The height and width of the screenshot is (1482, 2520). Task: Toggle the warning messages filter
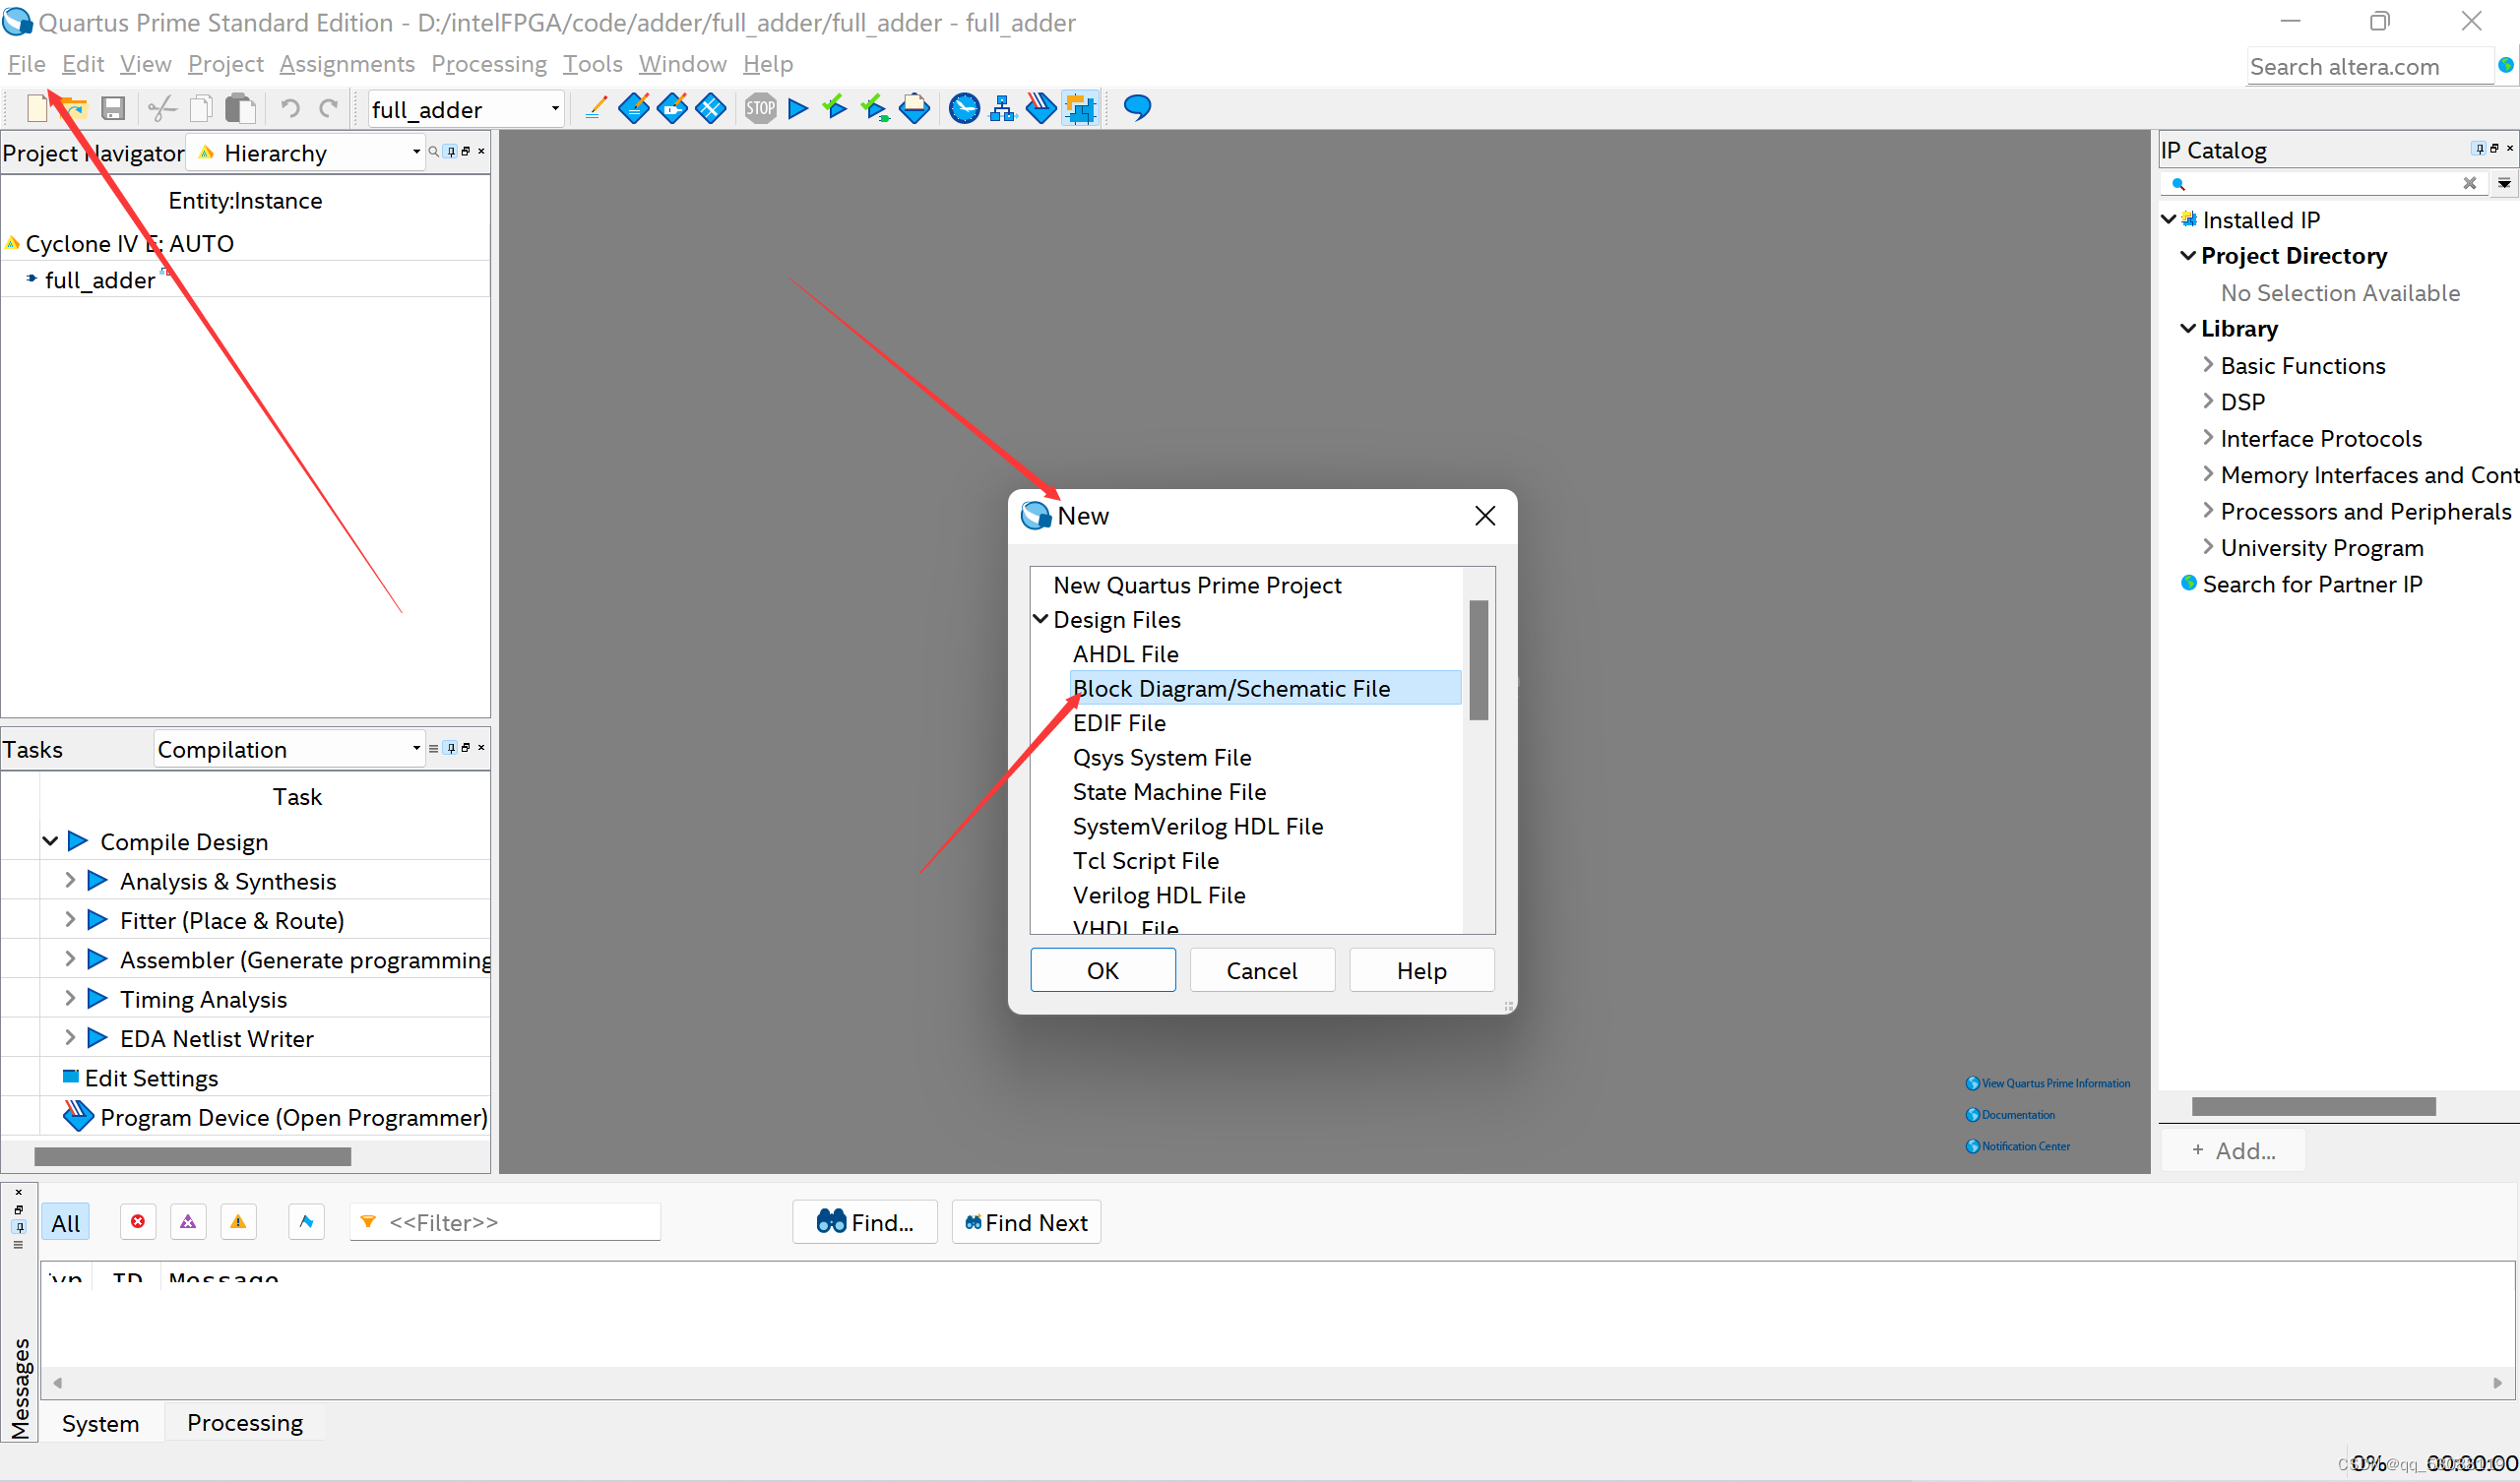coord(238,1221)
